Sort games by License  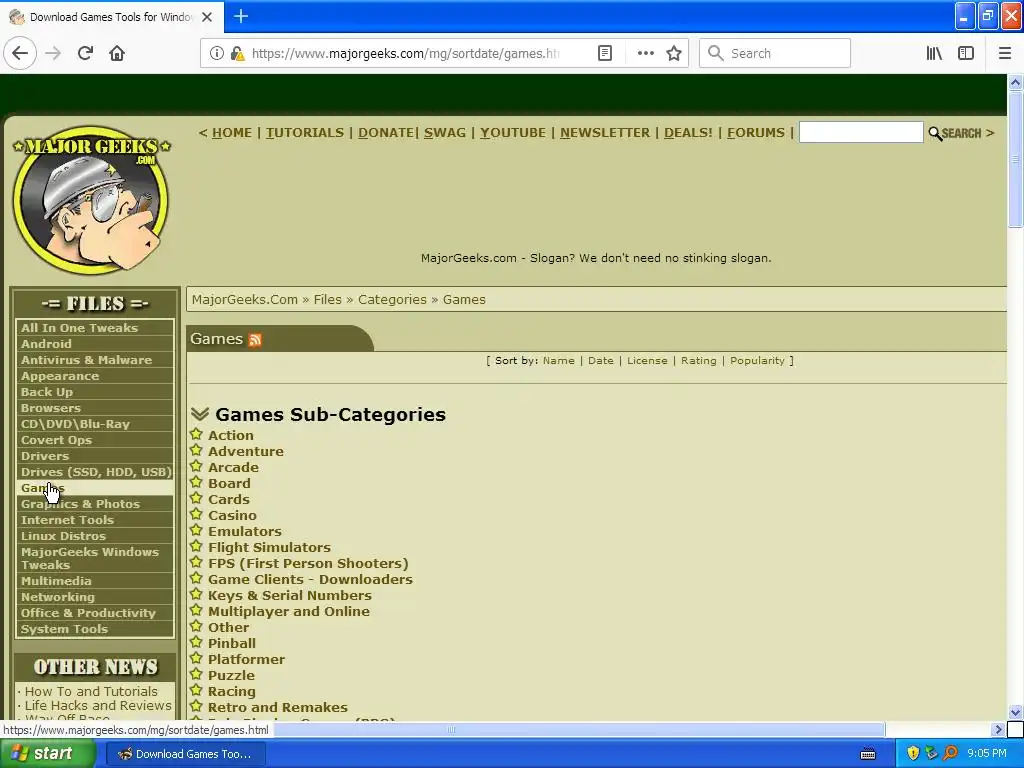click(x=647, y=360)
